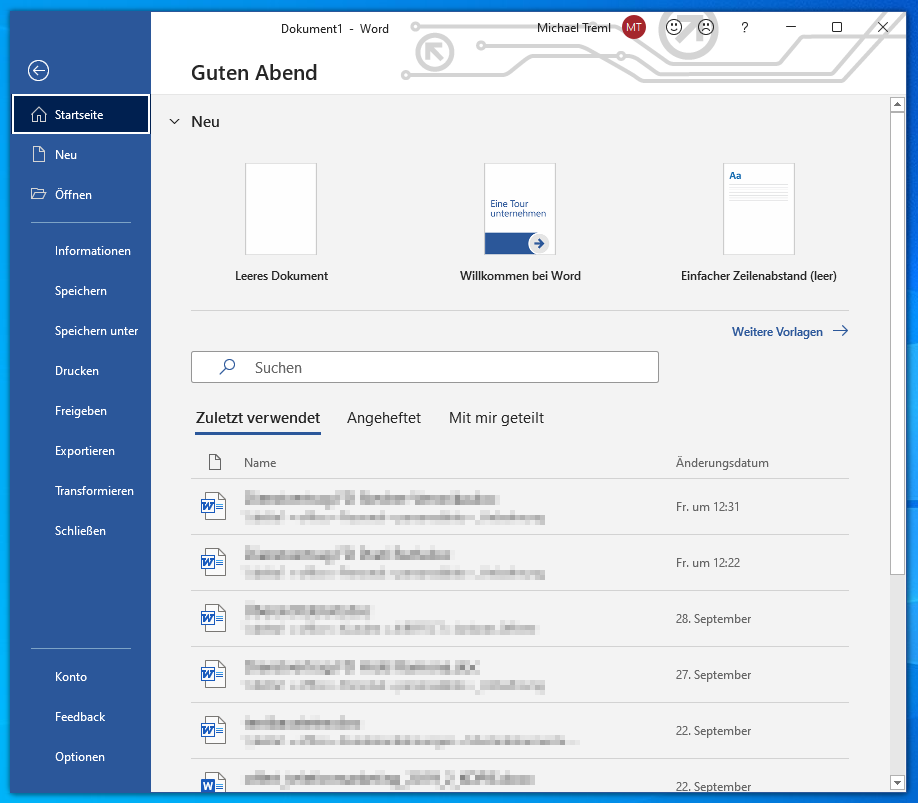Open the Willkommen bei Word tour template

point(520,224)
